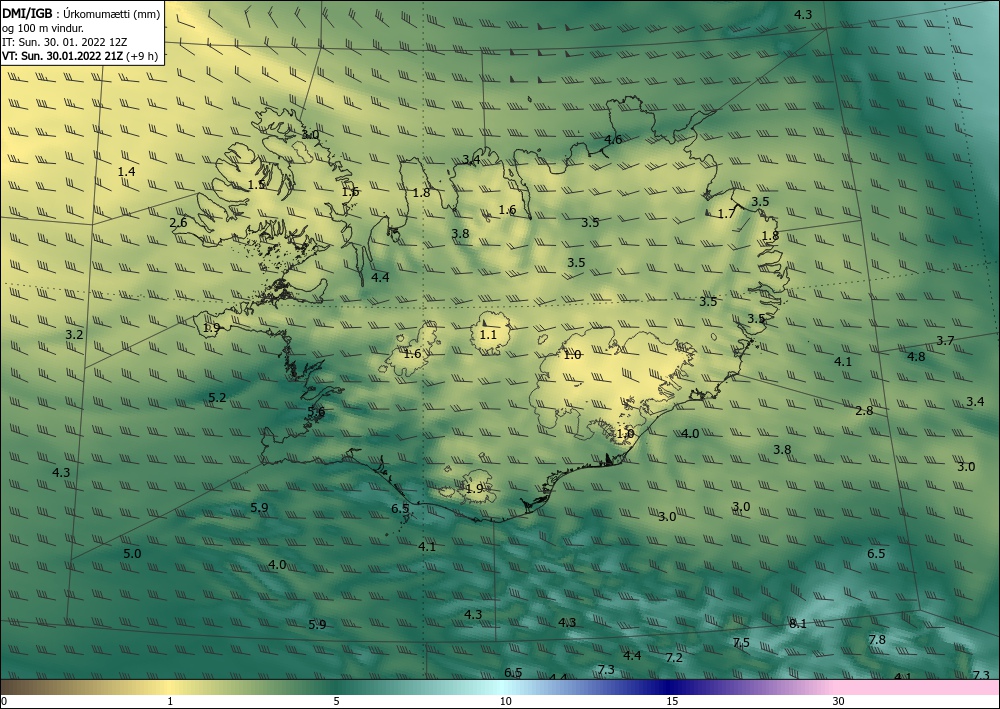
Task: Click the 5 tick label on colorbar
Action: click(336, 701)
